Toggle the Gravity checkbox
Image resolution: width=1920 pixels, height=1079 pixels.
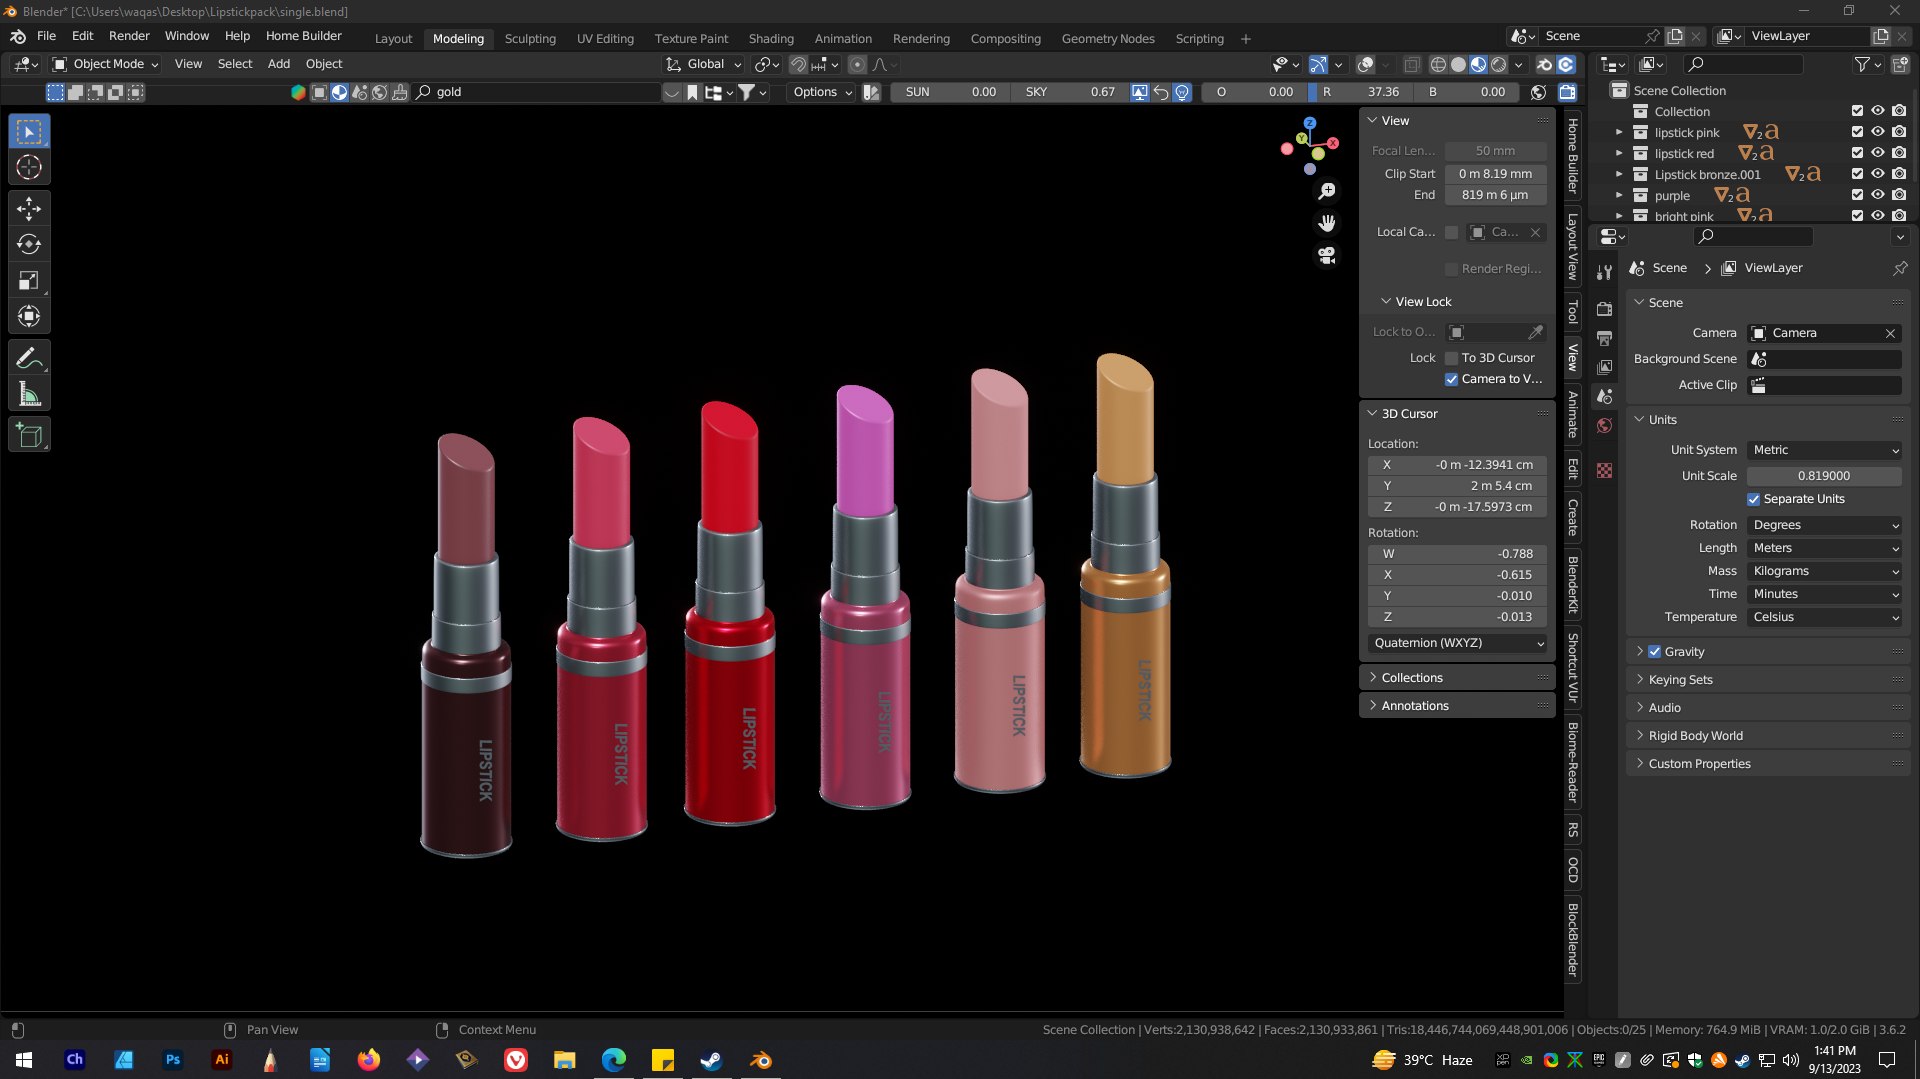tap(1654, 651)
